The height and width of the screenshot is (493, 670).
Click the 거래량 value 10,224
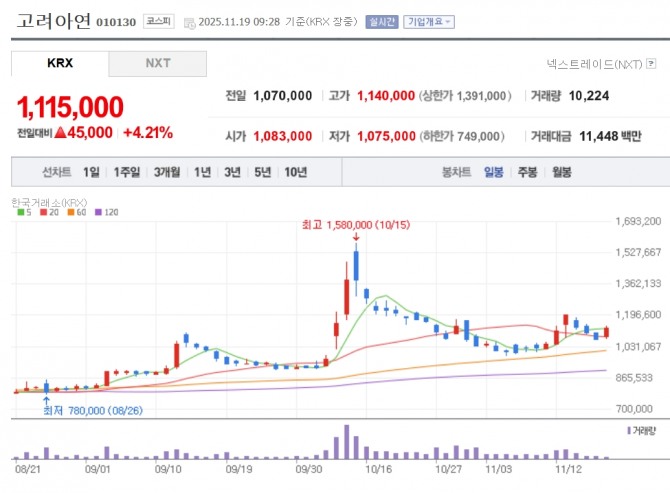click(x=589, y=96)
